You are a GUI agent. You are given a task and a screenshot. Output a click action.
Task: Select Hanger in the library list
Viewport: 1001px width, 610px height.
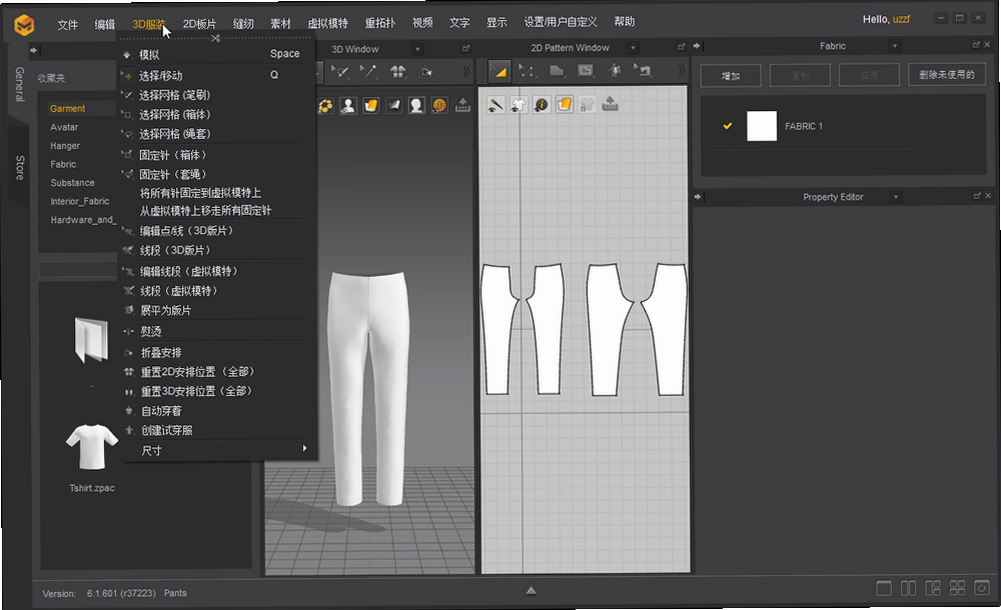point(65,145)
